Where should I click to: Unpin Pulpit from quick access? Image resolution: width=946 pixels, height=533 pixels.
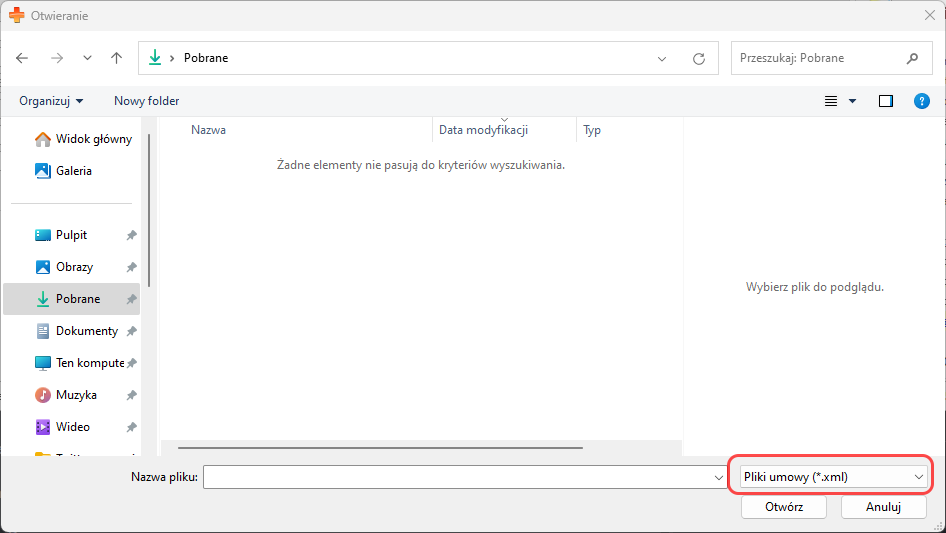tap(131, 235)
